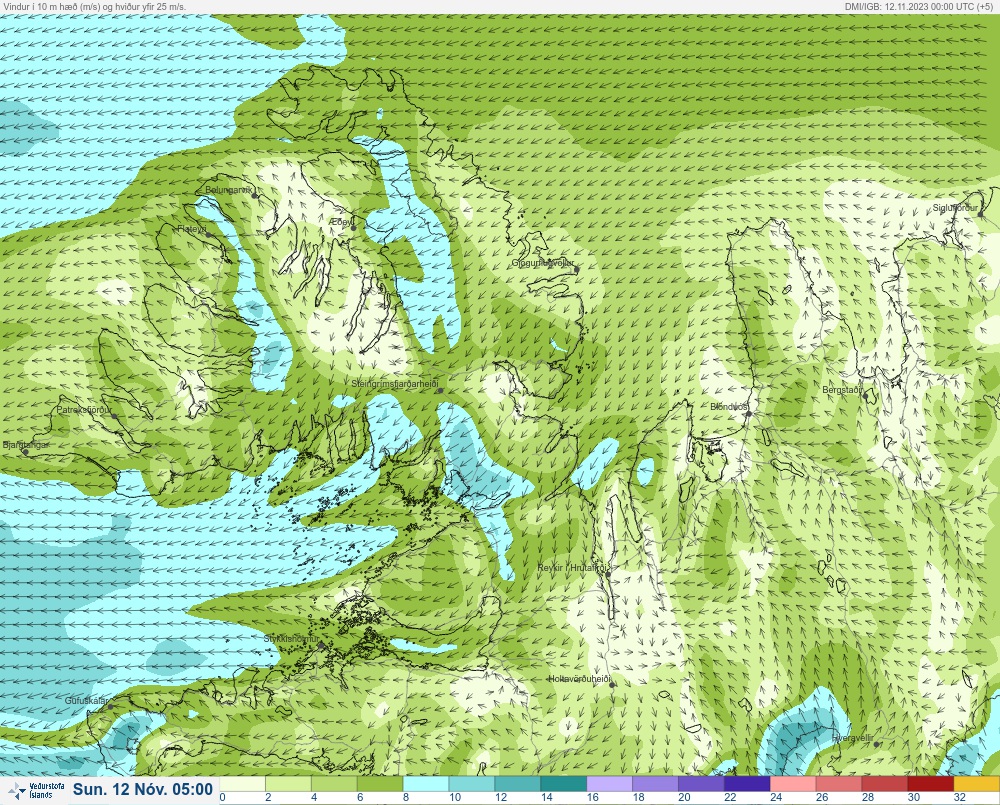Click the cyan 10–12 m/s swatch
This screenshot has height=805, width=1000.
(x=472, y=784)
